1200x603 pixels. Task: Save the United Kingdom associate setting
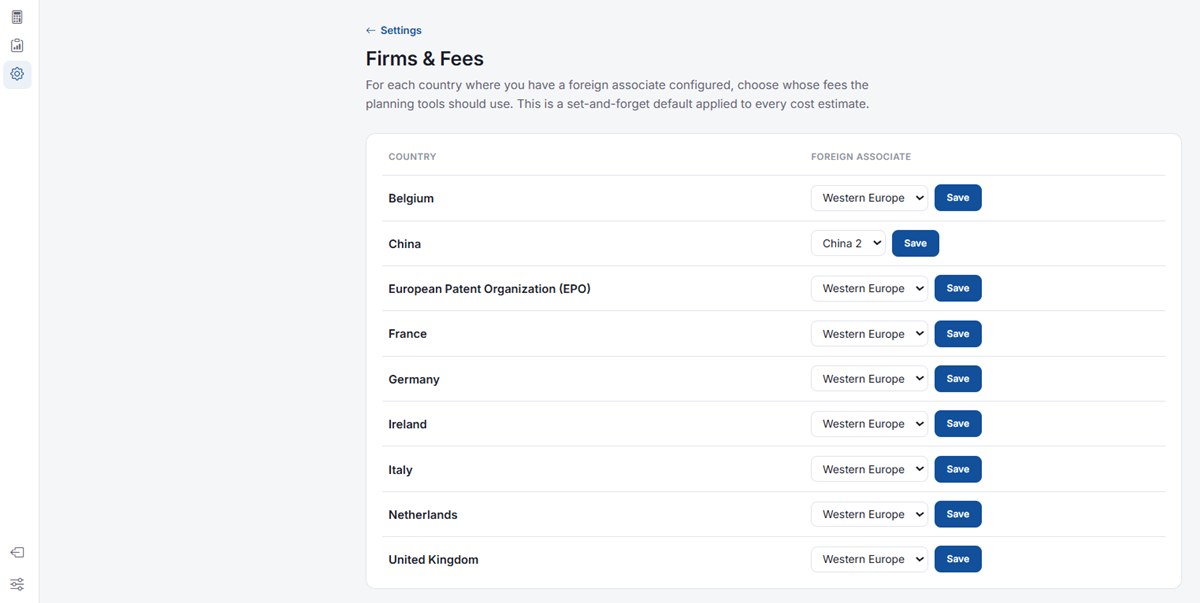tap(958, 559)
